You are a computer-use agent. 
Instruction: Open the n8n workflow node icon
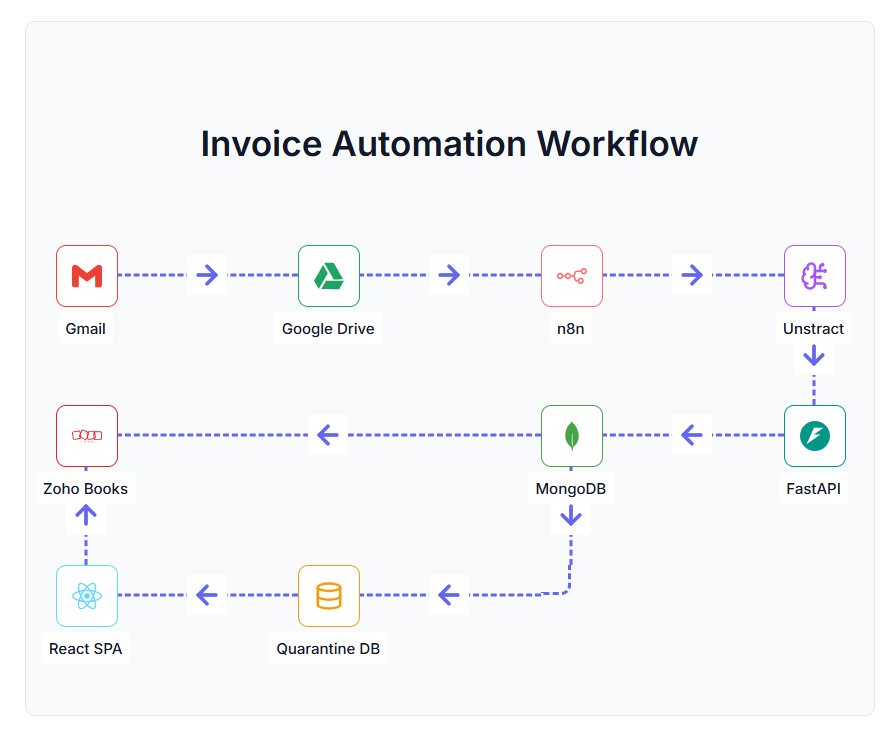pos(572,276)
